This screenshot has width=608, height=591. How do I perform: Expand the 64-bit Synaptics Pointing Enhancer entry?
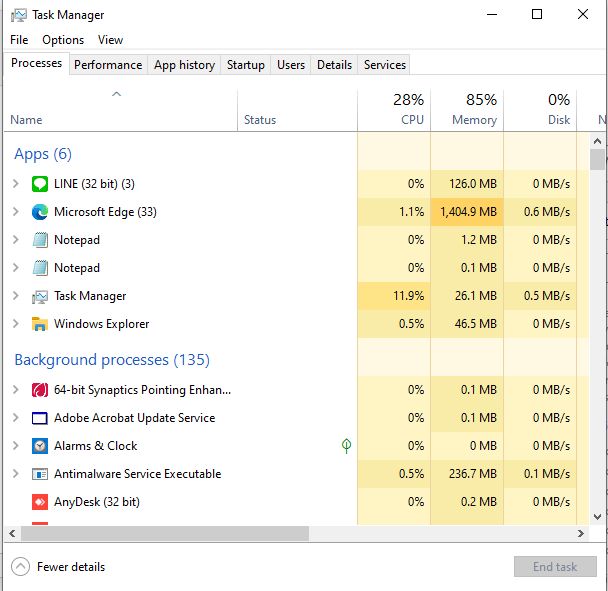click(x=16, y=389)
